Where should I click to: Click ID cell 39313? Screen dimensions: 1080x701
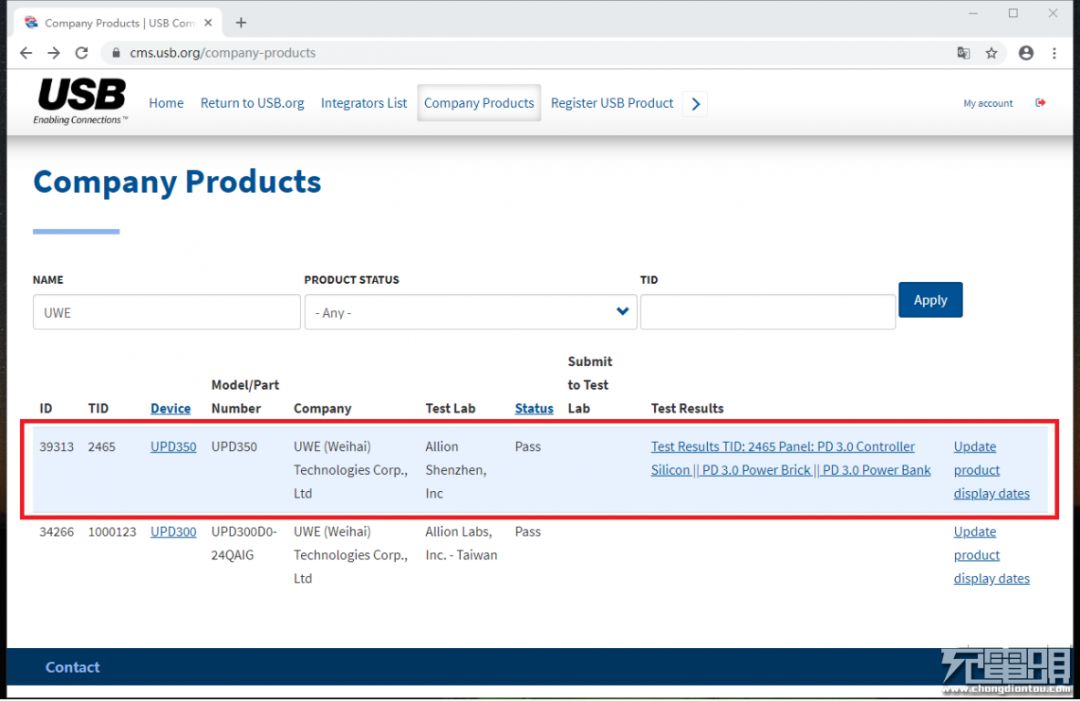[56, 447]
